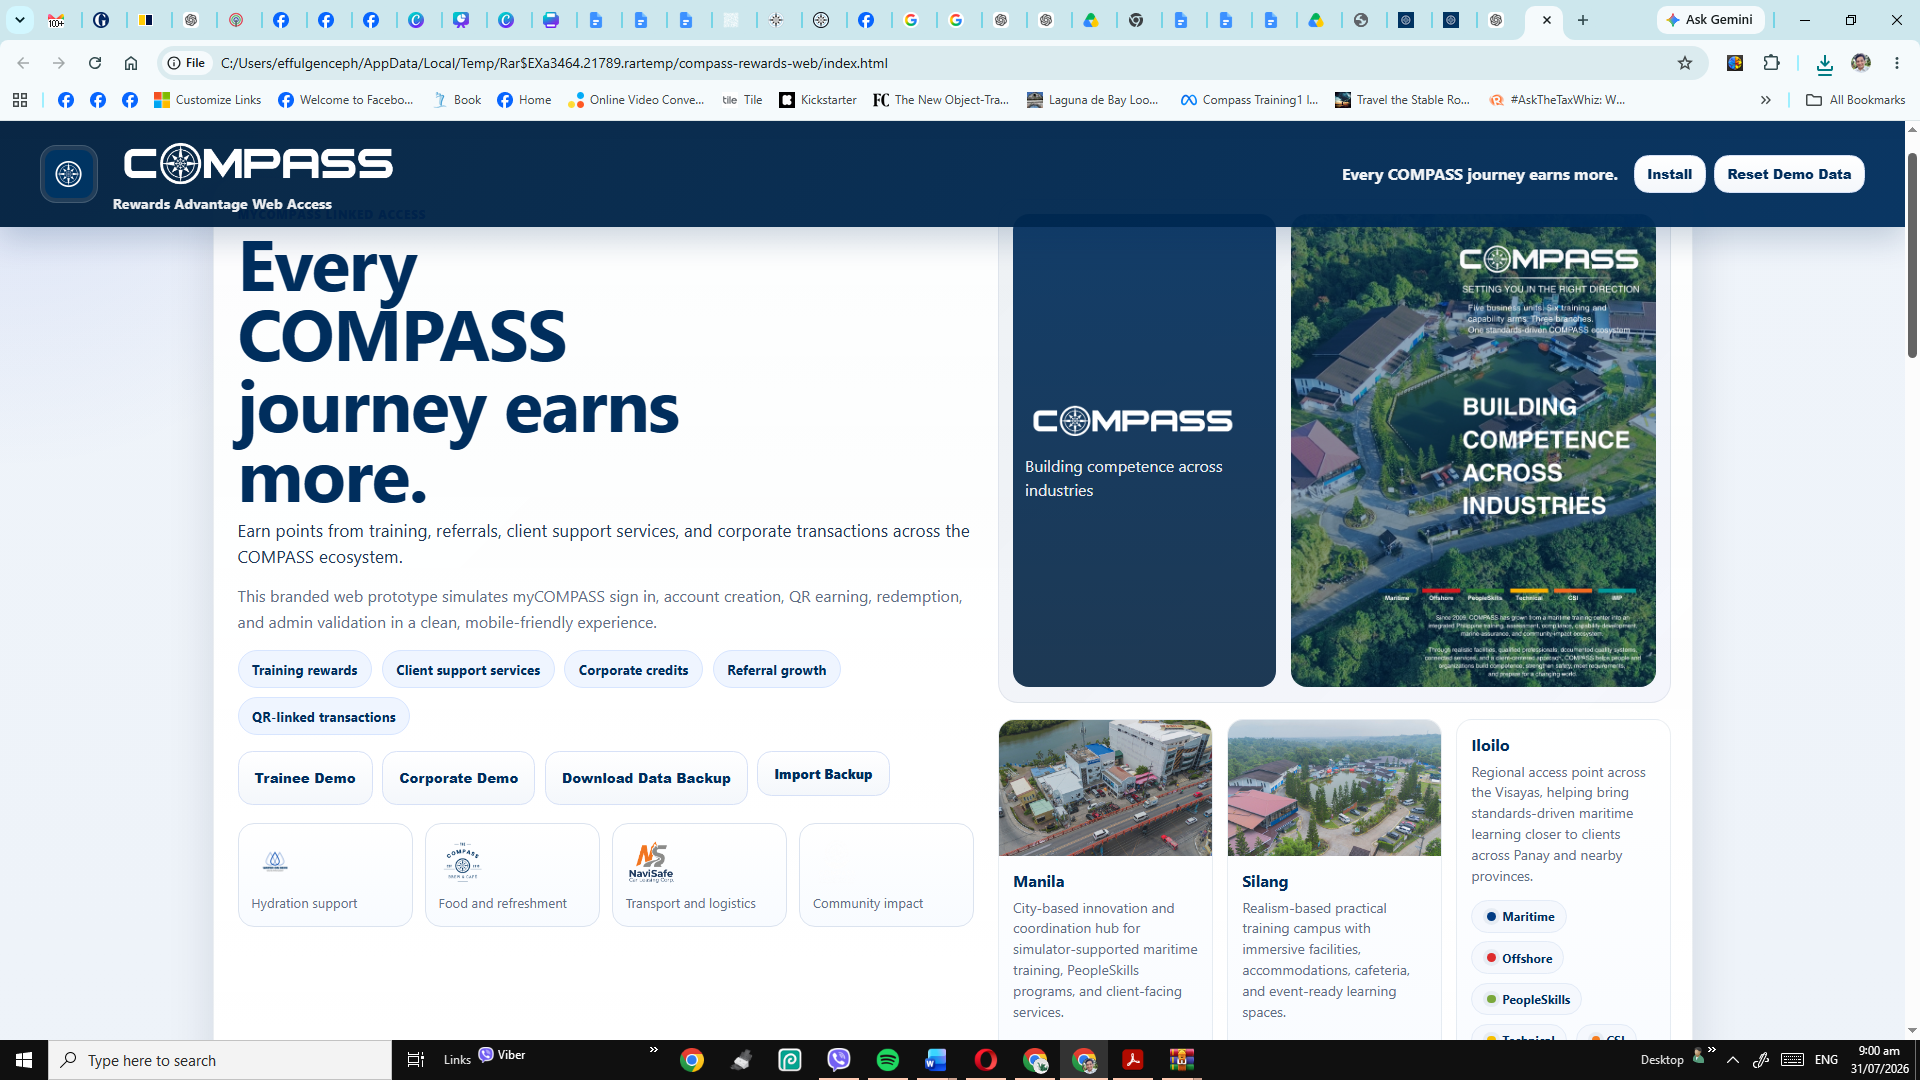The width and height of the screenshot is (1920, 1080).
Task: Click Reset Demo Data button
Action: pyautogui.click(x=1789, y=174)
